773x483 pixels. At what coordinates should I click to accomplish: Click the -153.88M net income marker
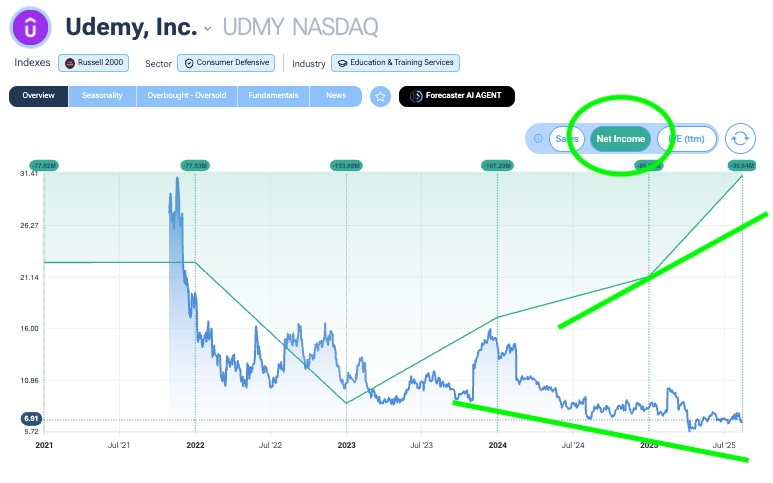pyautogui.click(x=346, y=166)
